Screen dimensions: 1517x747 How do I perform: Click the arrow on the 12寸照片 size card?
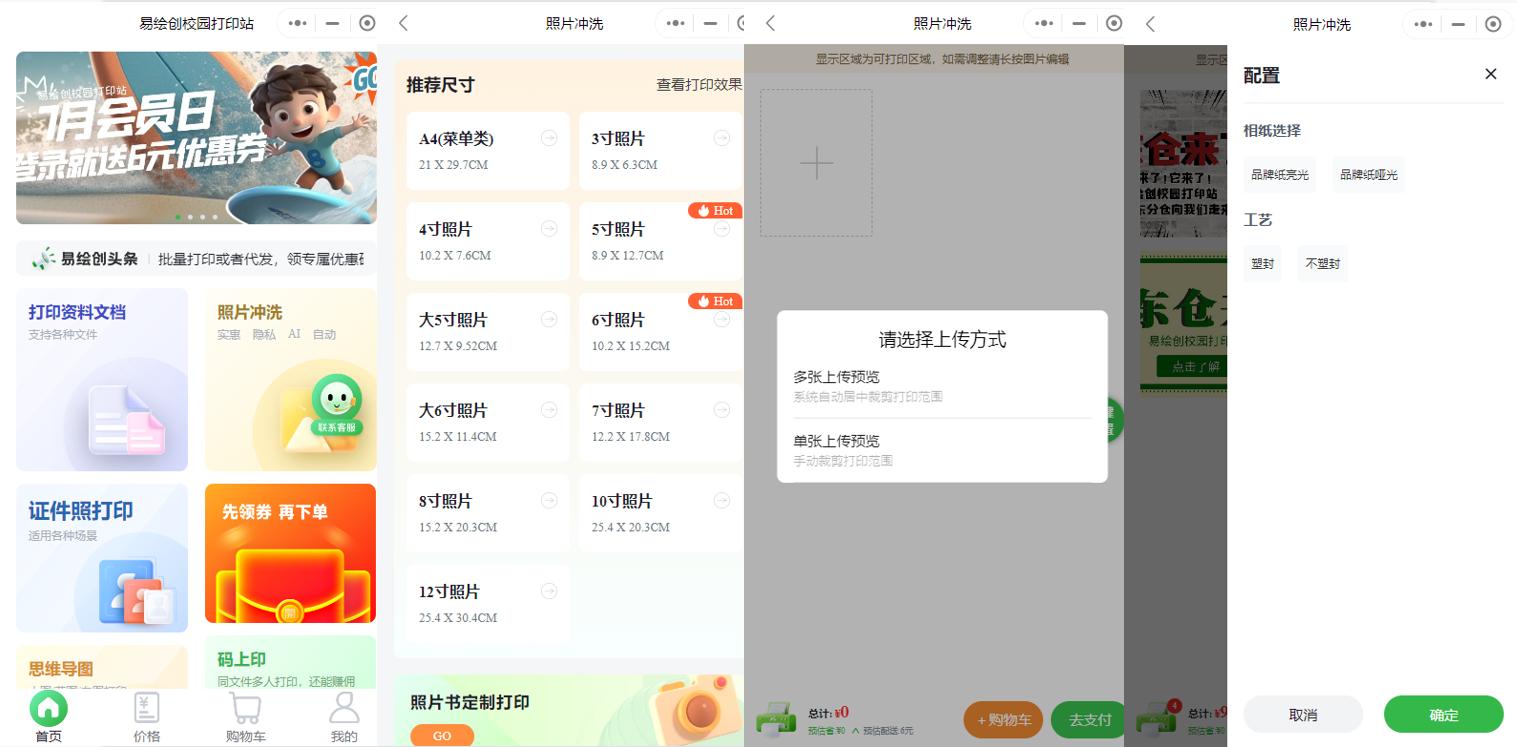549,591
